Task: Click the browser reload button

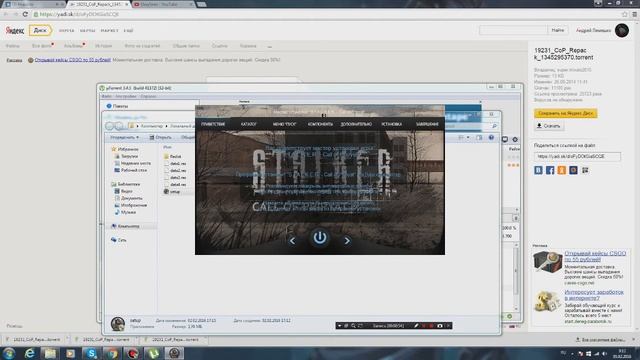Action: coord(25,14)
